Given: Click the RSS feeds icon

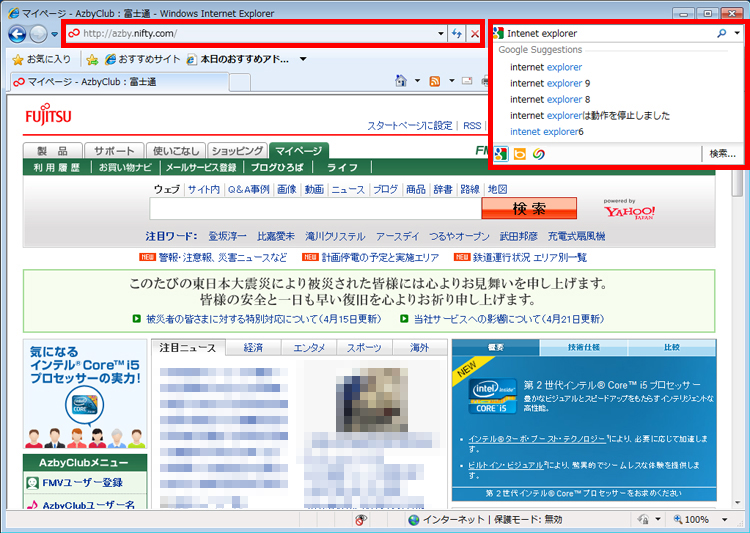Looking at the screenshot, I should 434,81.
